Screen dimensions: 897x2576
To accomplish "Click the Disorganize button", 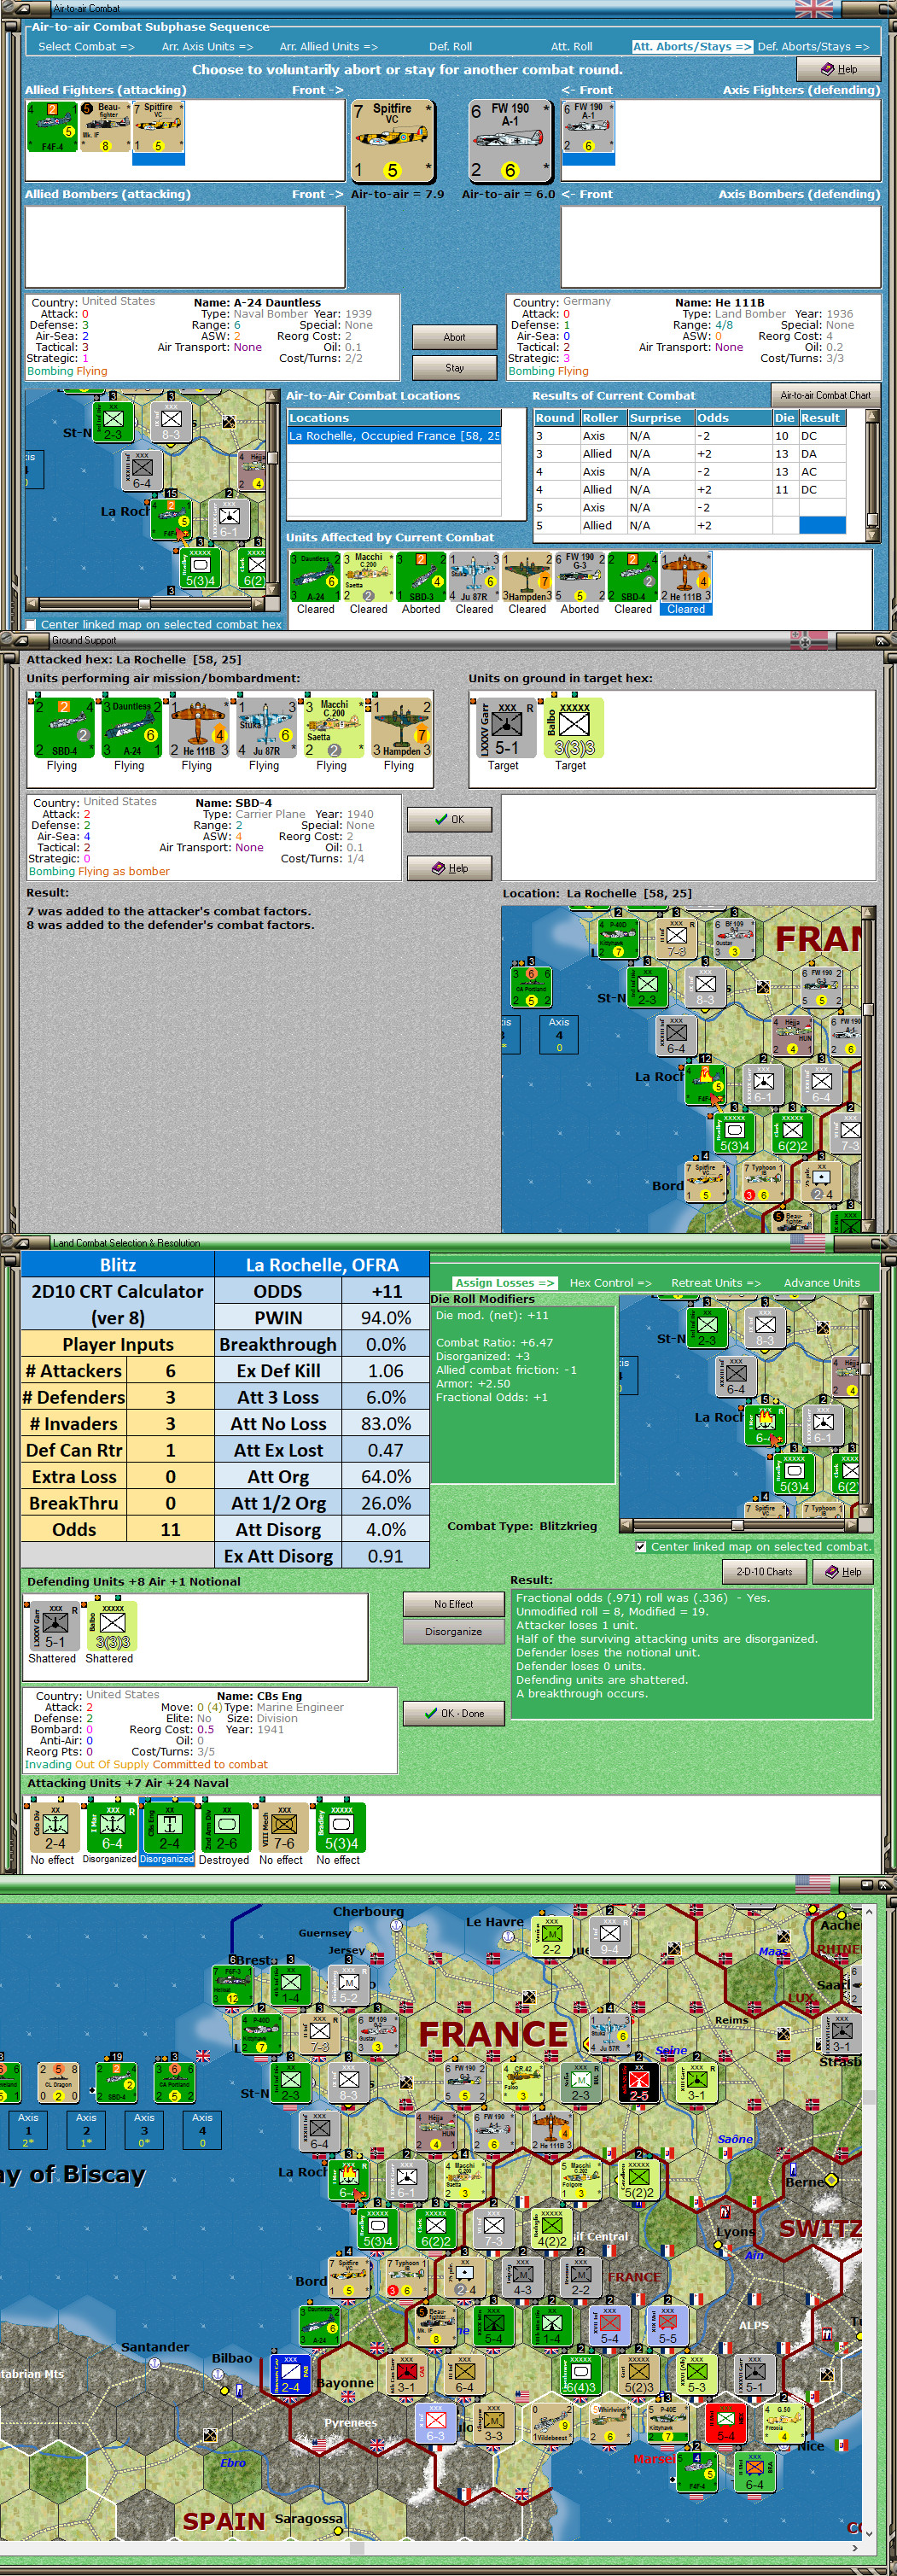I will (454, 1631).
